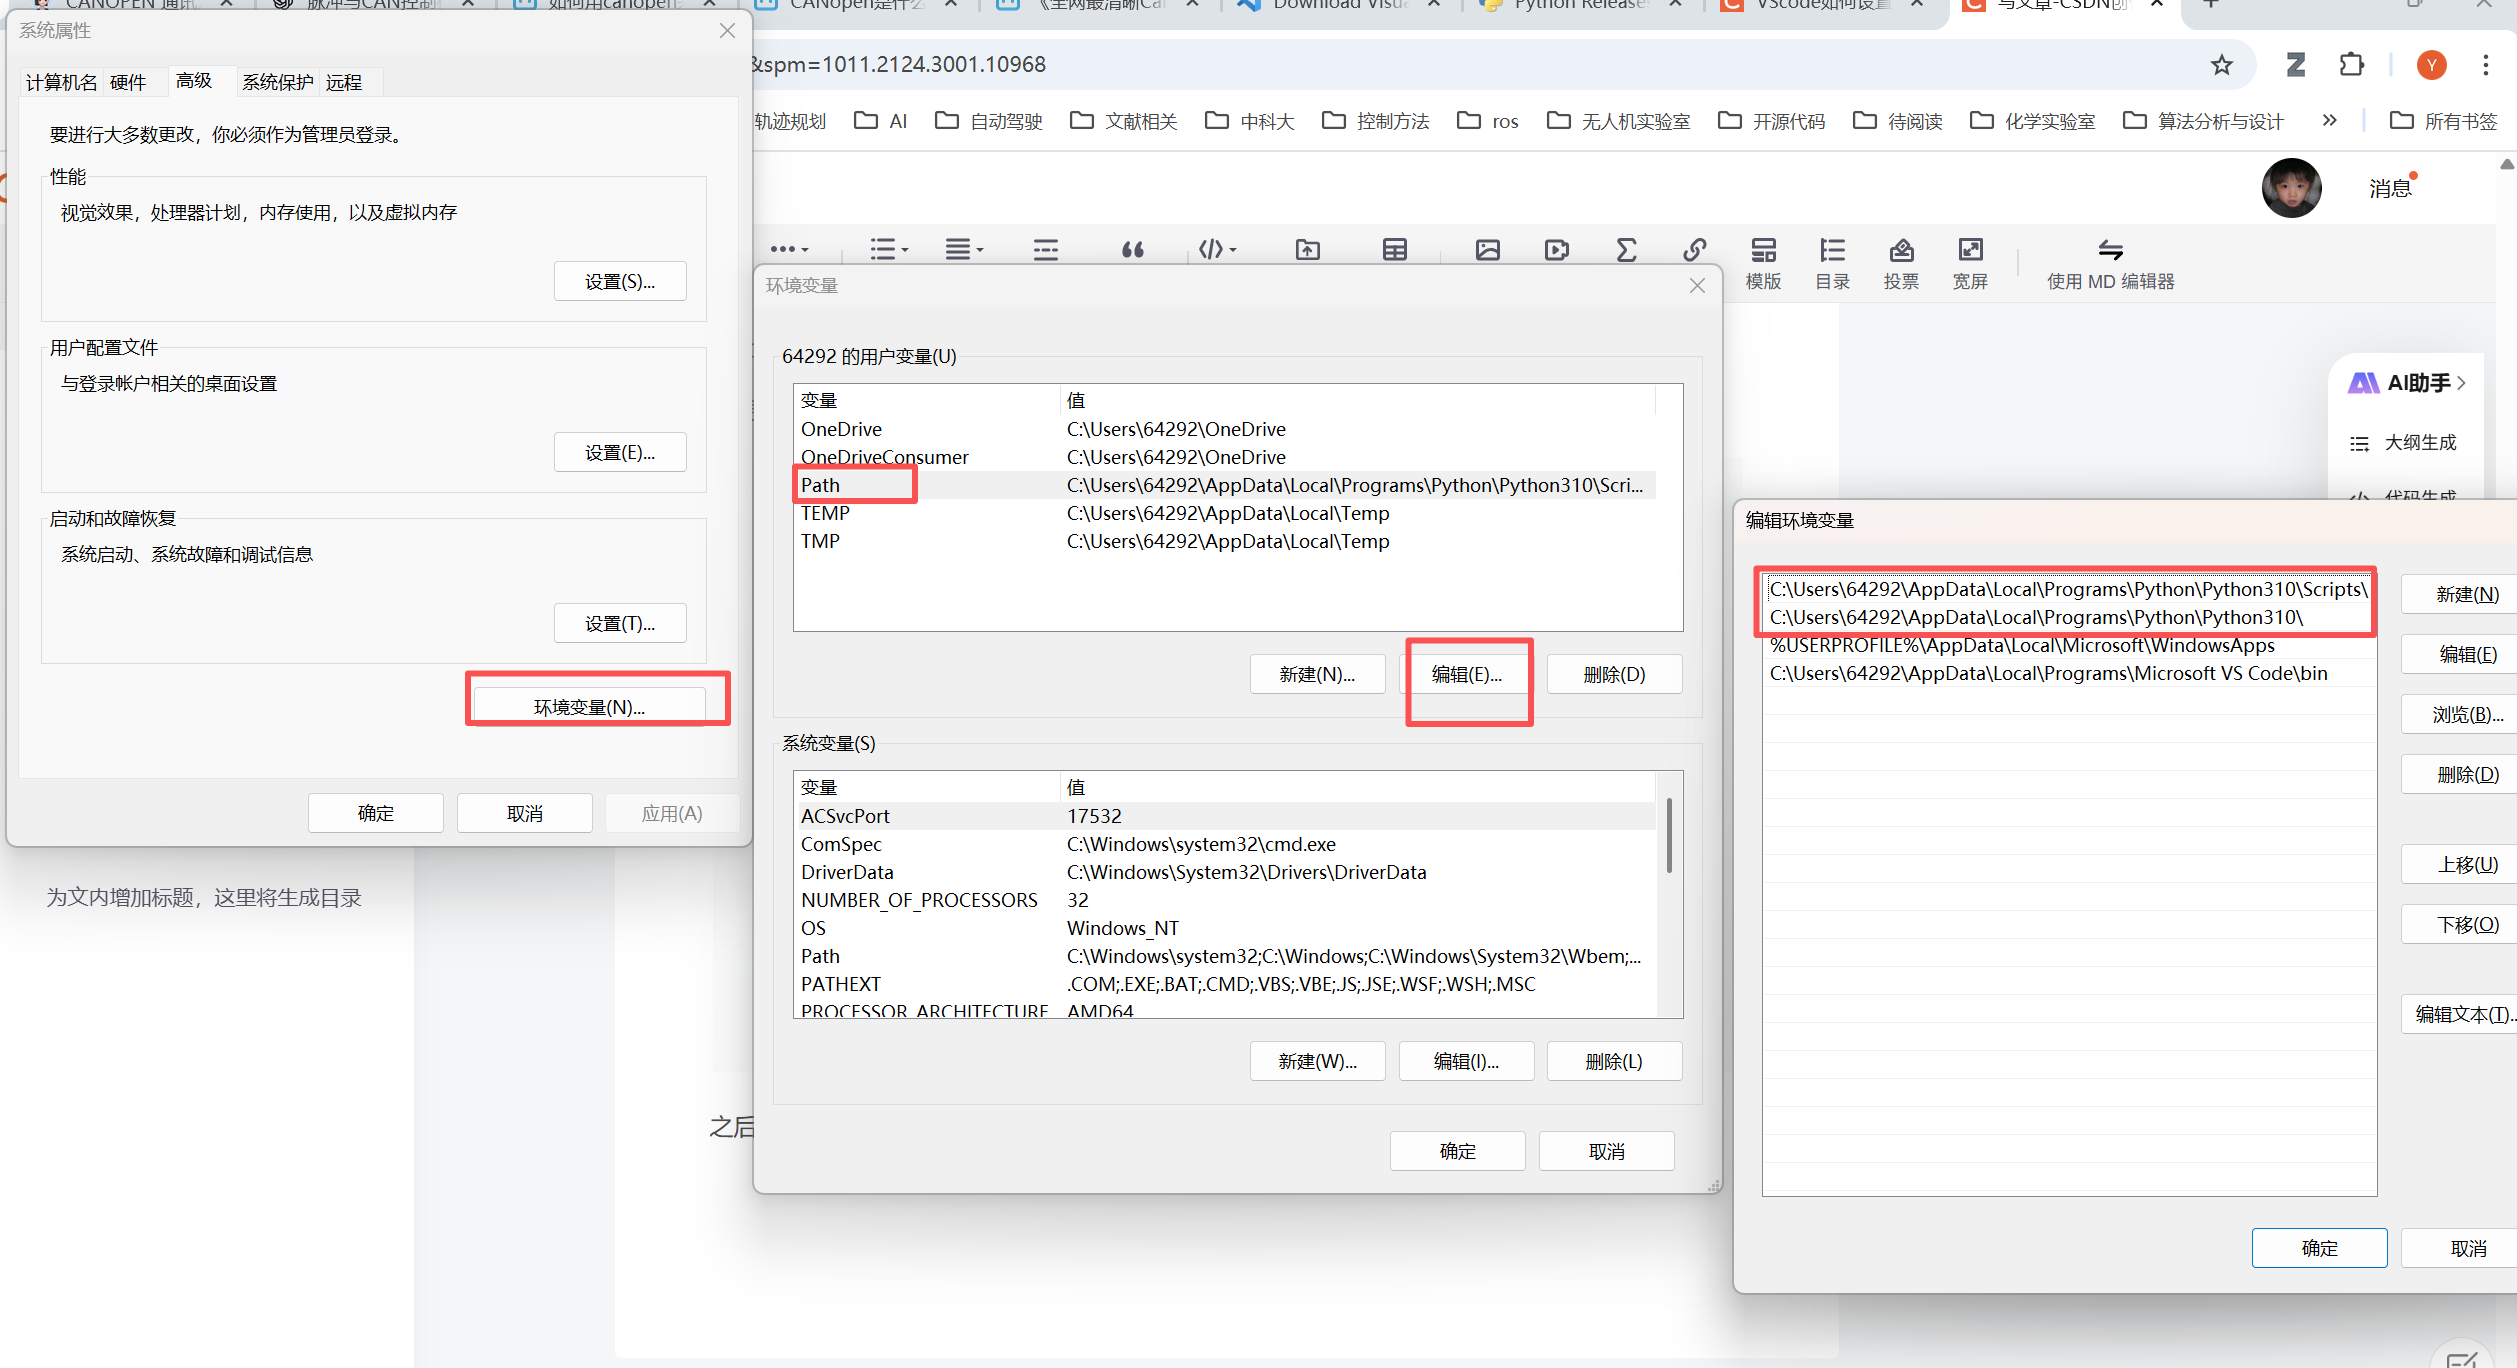2517x1368 pixels.
Task: Bookmark the page with the star icon
Action: (x=2221, y=65)
